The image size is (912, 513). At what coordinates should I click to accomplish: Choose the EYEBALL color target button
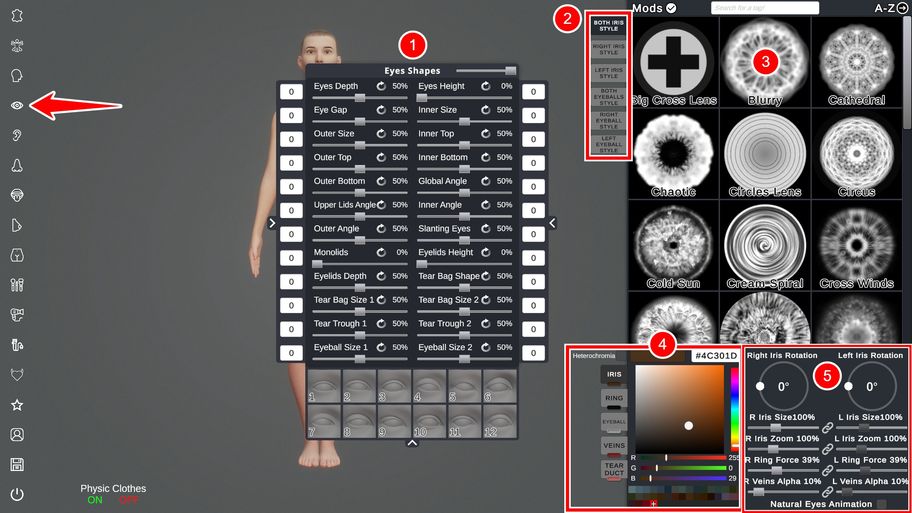(x=614, y=423)
